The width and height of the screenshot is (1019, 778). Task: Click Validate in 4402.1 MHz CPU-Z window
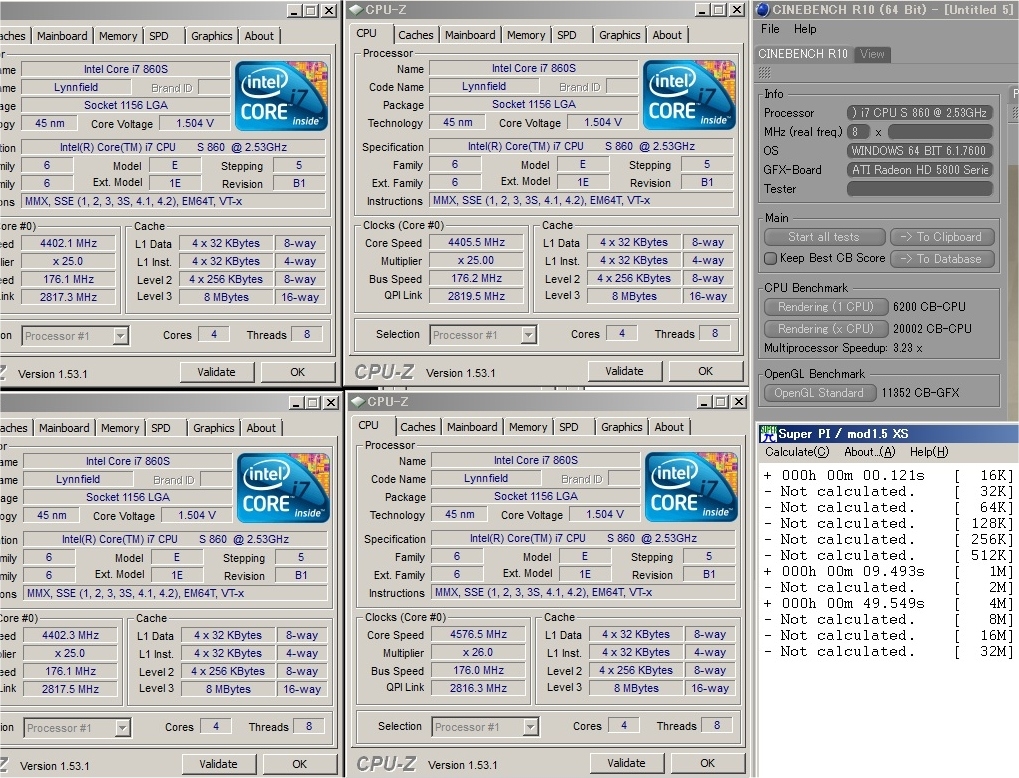click(x=216, y=372)
